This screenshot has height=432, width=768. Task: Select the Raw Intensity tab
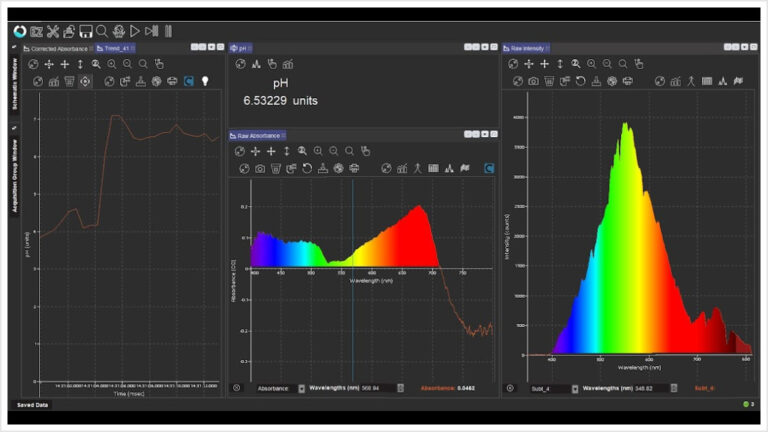click(x=526, y=48)
